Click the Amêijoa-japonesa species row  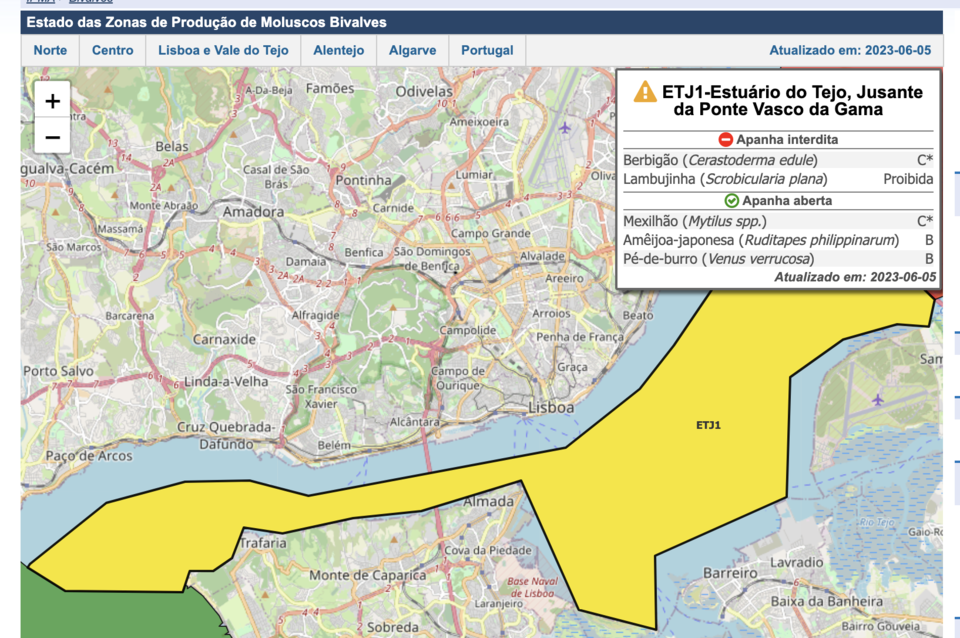(777, 240)
